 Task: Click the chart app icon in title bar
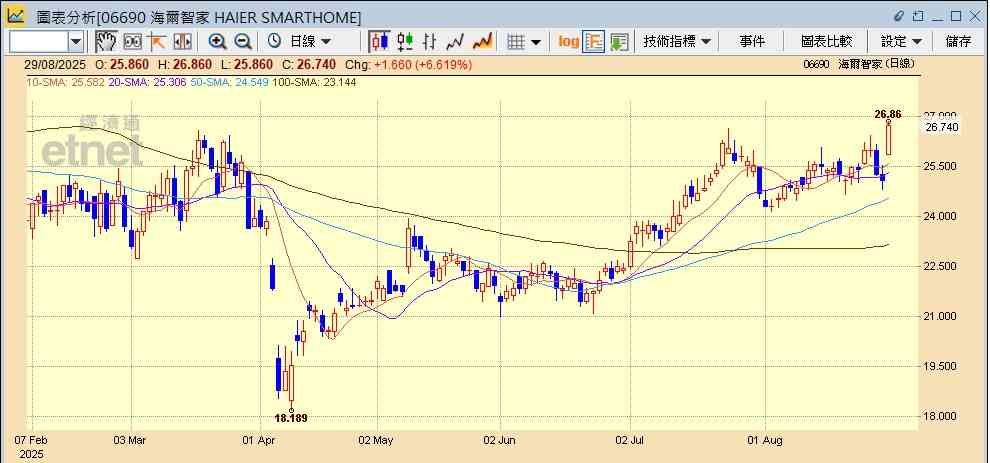[15, 16]
